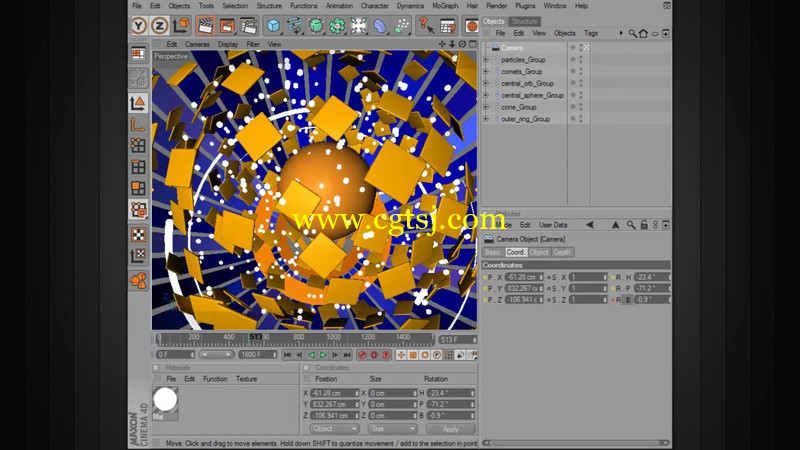The image size is (800, 450).
Task: Click the home icon in Objects manager
Action: pyautogui.click(x=644, y=33)
